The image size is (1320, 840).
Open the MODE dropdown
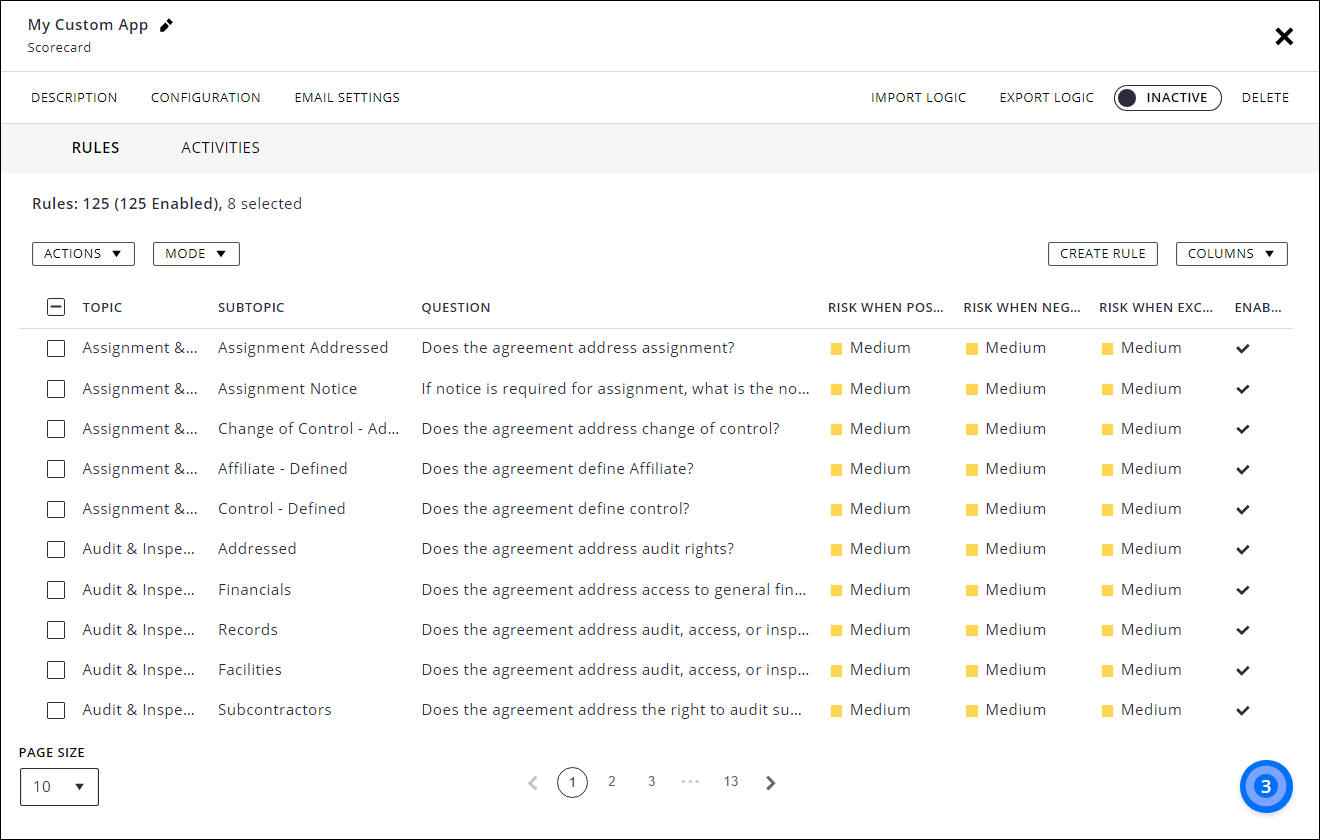pos(196,253)
